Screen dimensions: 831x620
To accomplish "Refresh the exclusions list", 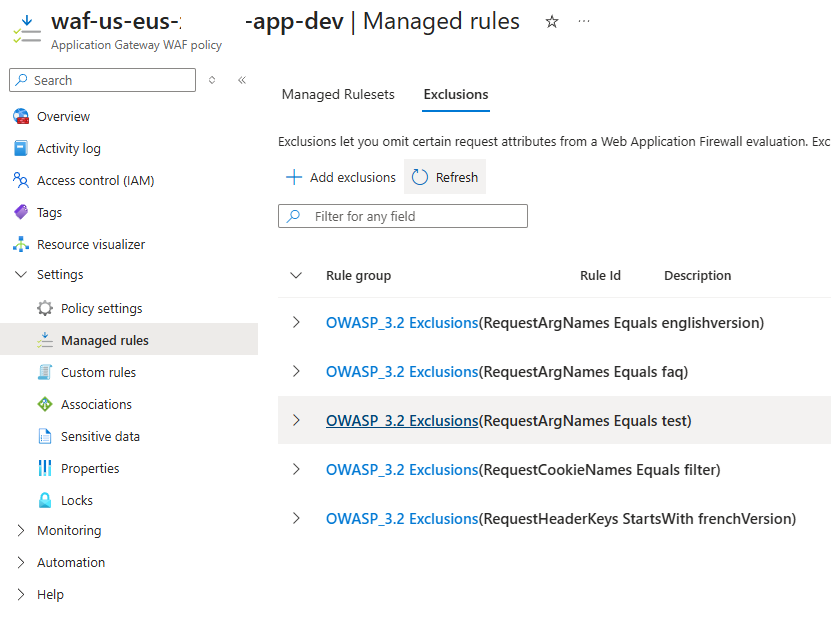I will pyautogui.click(x=445, y=177).
